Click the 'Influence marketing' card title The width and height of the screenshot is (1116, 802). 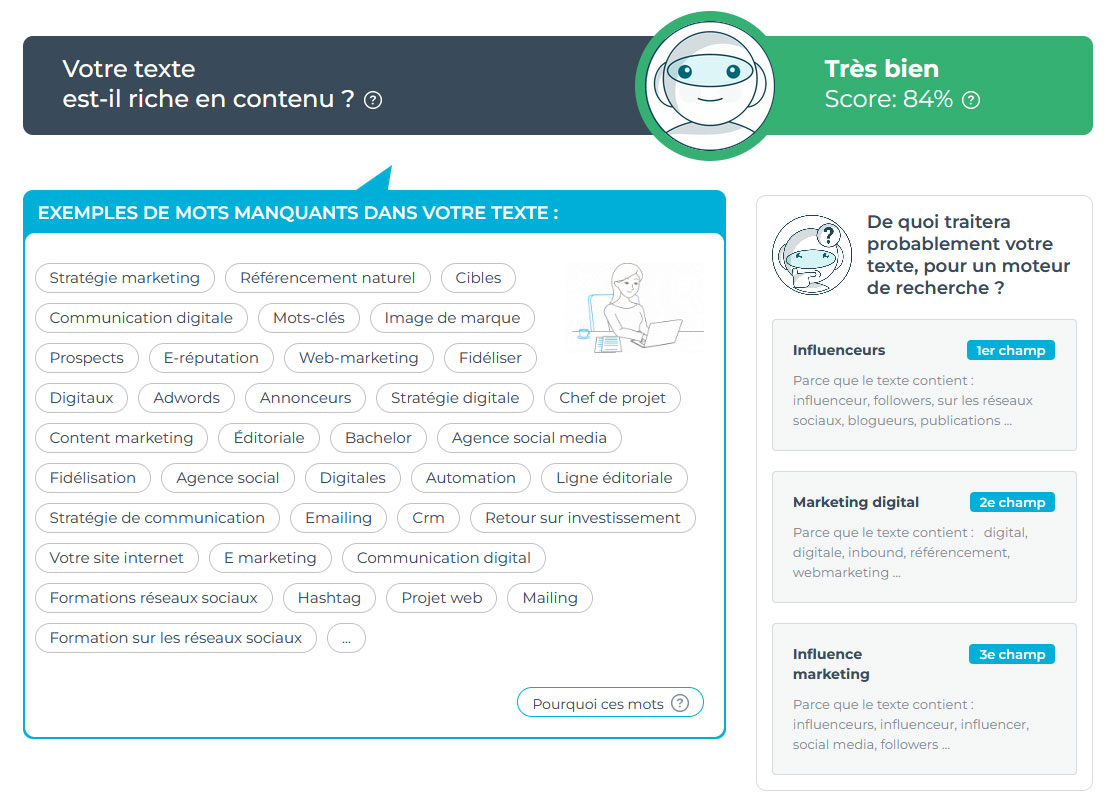tap(831, 664)
